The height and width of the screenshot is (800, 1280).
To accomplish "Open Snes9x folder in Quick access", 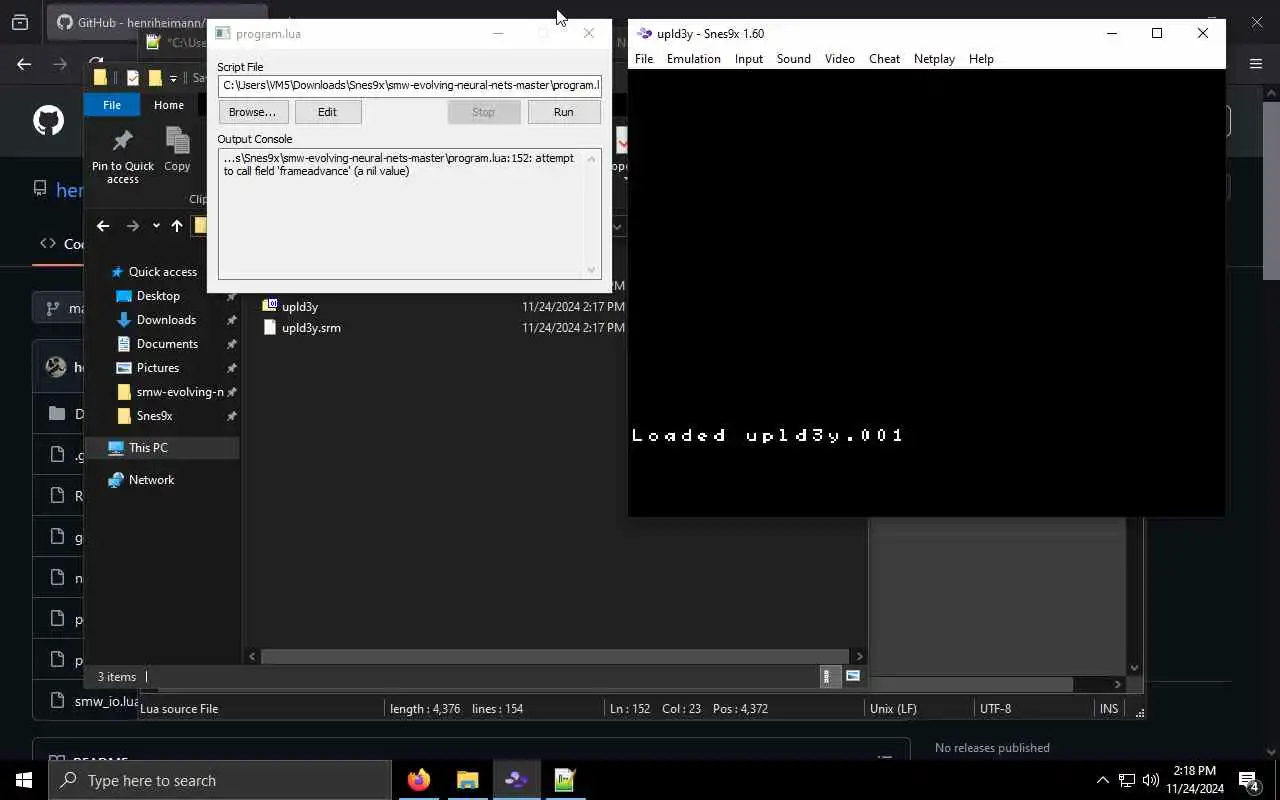I will [154, 416].
